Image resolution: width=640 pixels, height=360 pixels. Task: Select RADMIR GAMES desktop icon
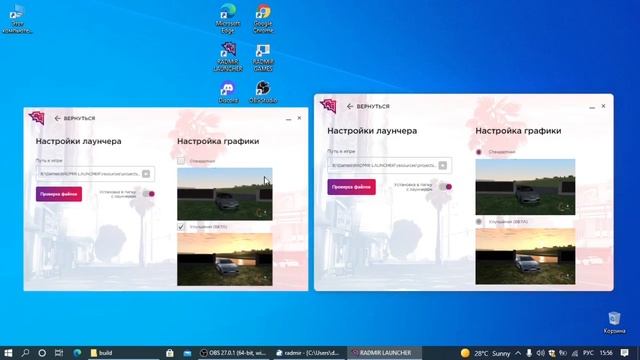point(263,57)
